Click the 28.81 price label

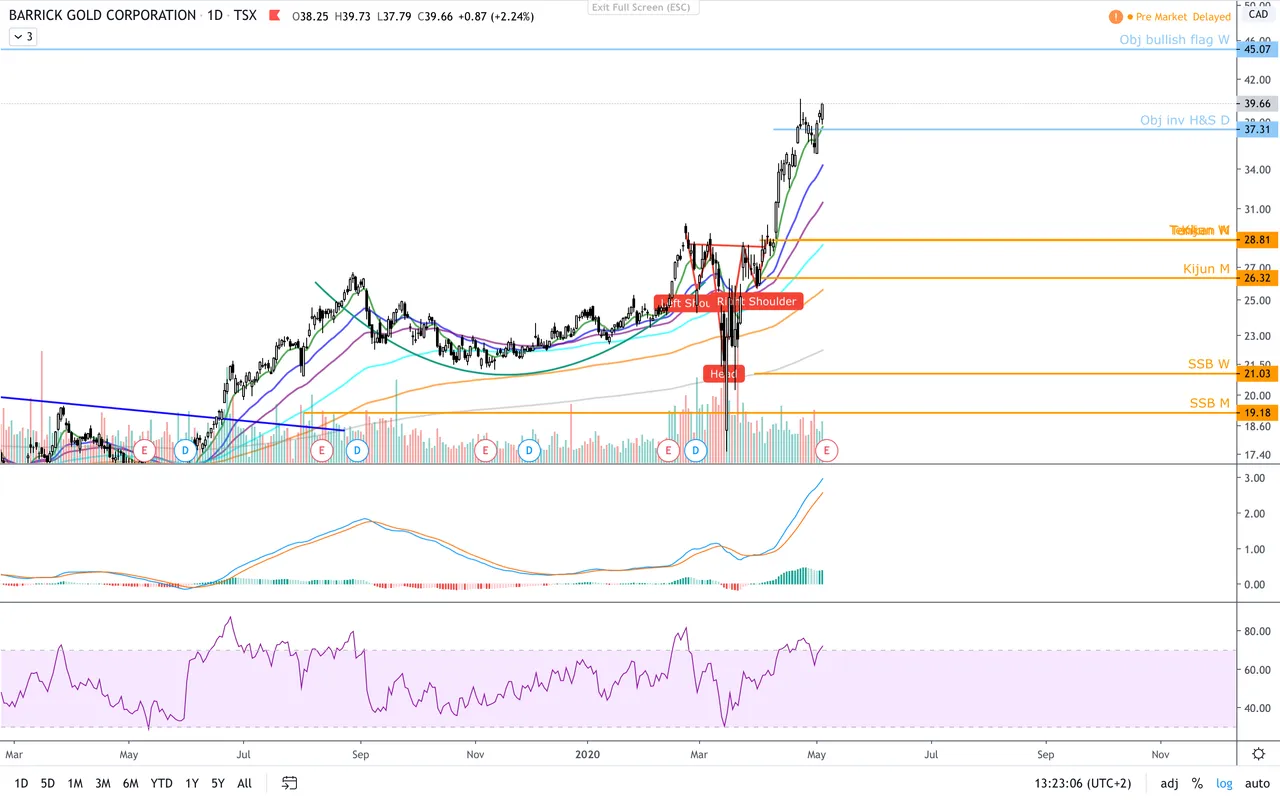1257,240
